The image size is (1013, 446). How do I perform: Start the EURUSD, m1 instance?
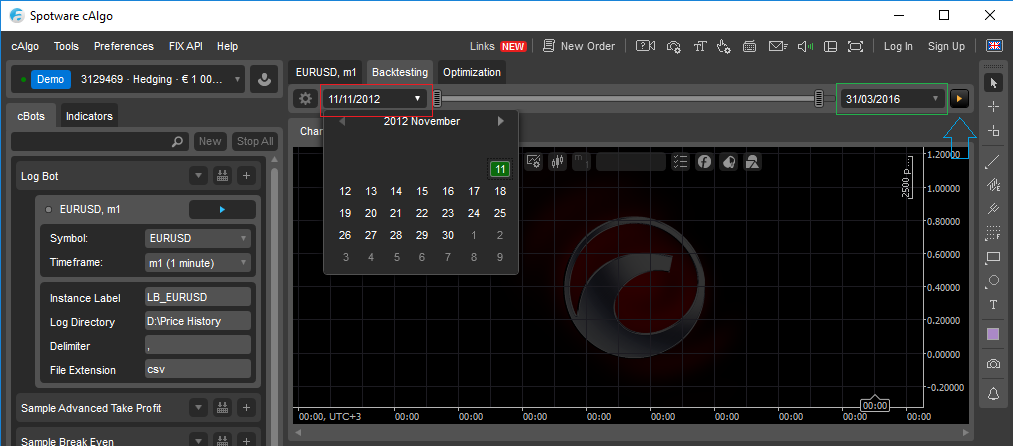pyautogui.click(x=222, y=209)
